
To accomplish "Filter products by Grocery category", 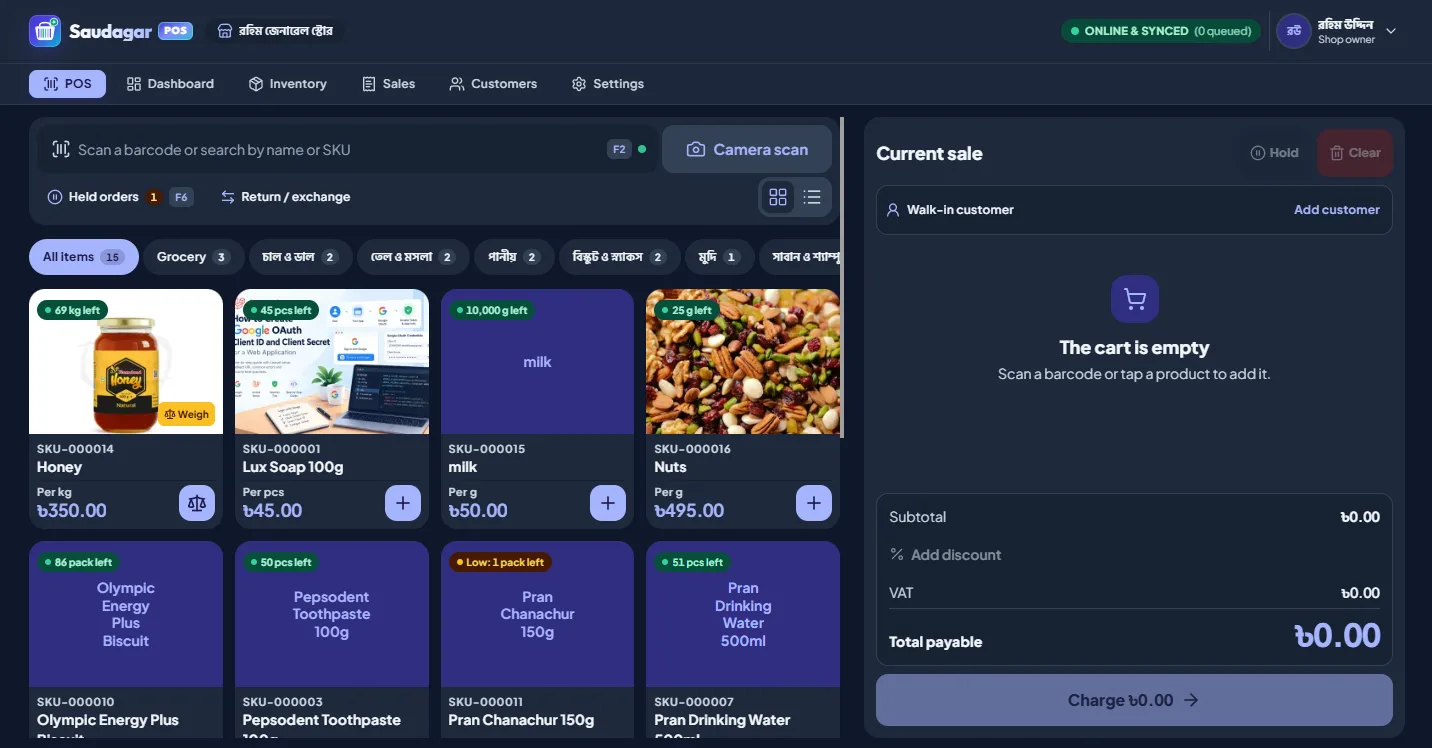I will 193,257.
